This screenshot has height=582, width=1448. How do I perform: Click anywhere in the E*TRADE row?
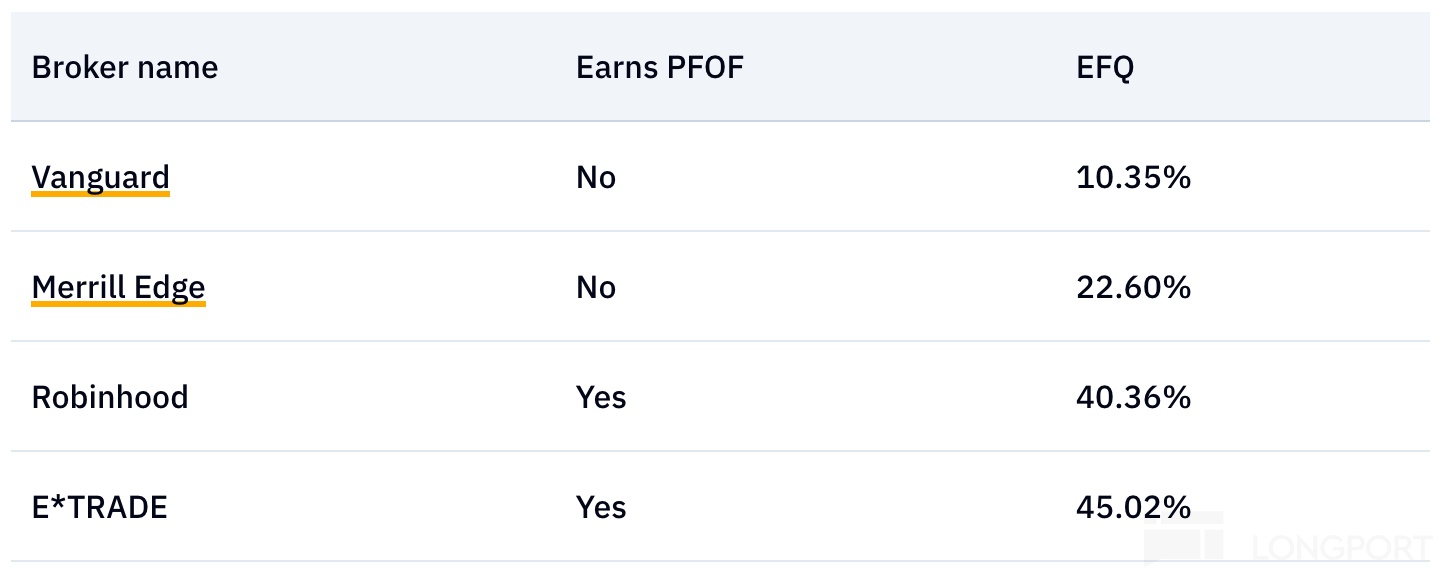[x=850, y=508]
